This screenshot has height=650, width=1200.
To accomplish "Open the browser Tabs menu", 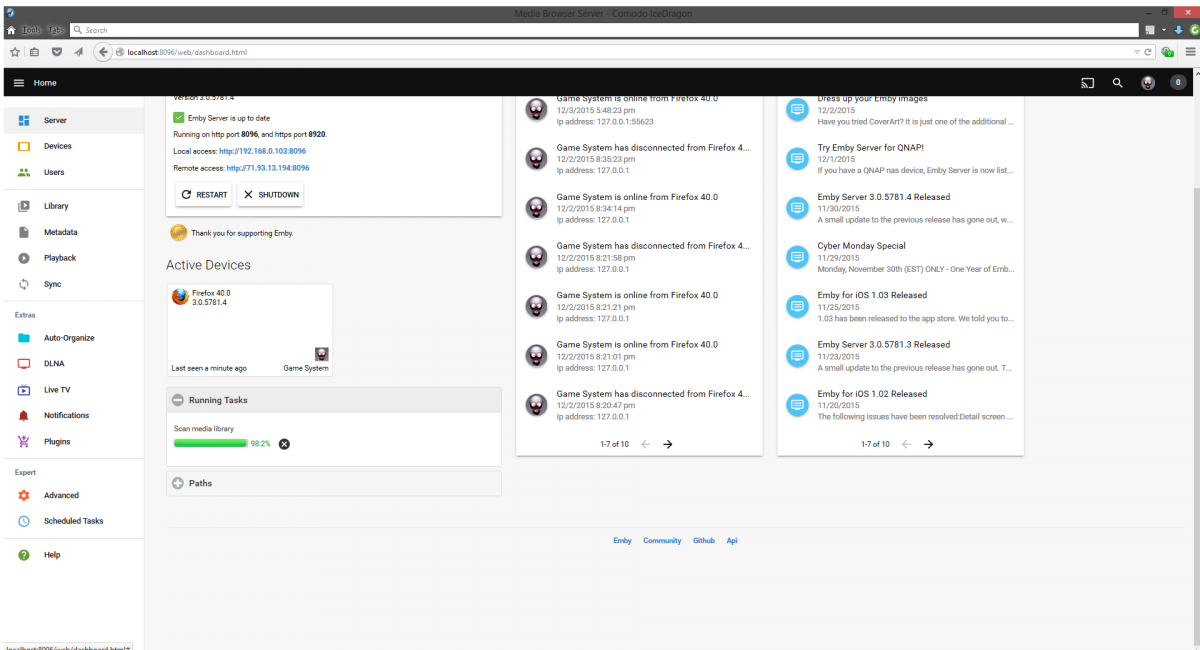I will tap(55, 30).
